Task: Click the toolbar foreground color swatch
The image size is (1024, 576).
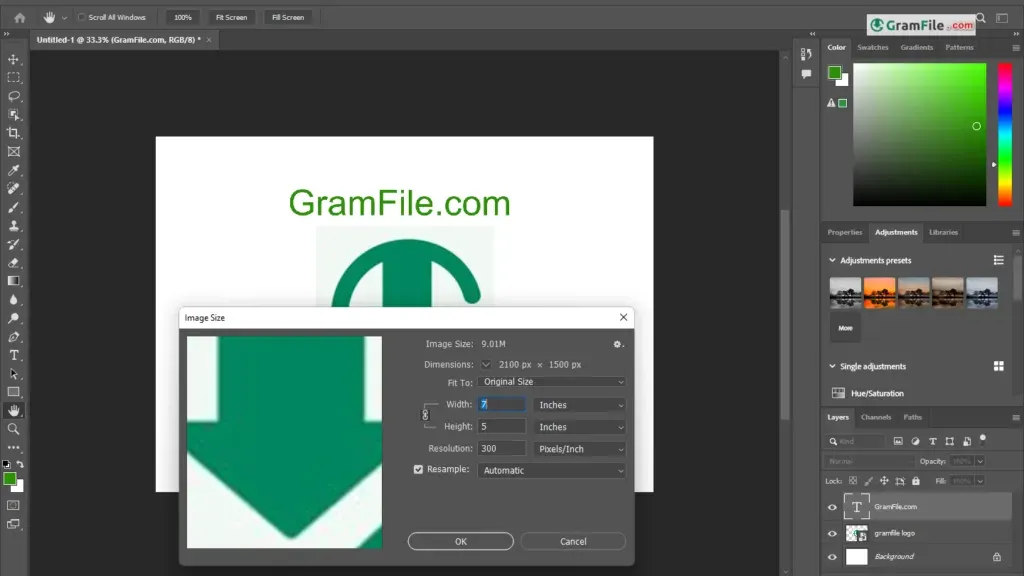Action: (x=10, y=479)
